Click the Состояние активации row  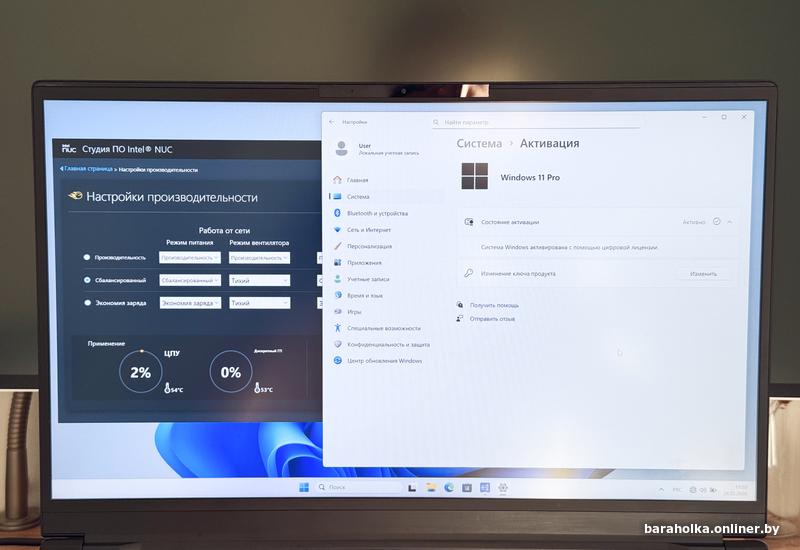[x=598, y=222]
